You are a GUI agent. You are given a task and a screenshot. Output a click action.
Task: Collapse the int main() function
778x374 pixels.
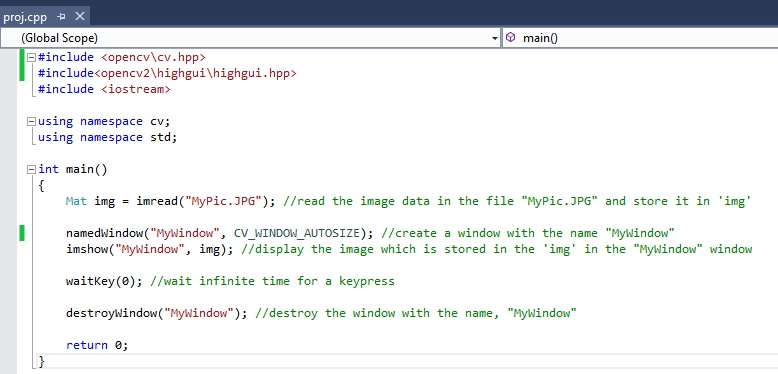point(32,170)
